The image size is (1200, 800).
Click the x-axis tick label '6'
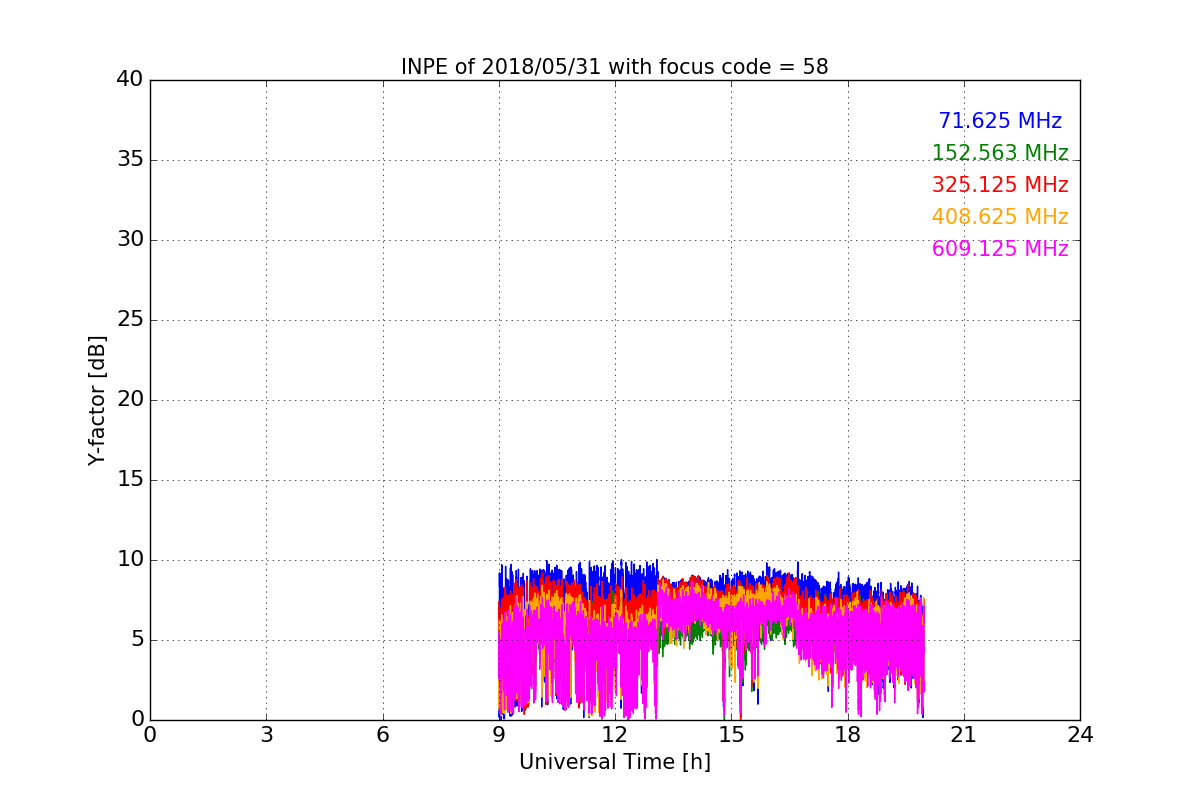coord(383,735)
